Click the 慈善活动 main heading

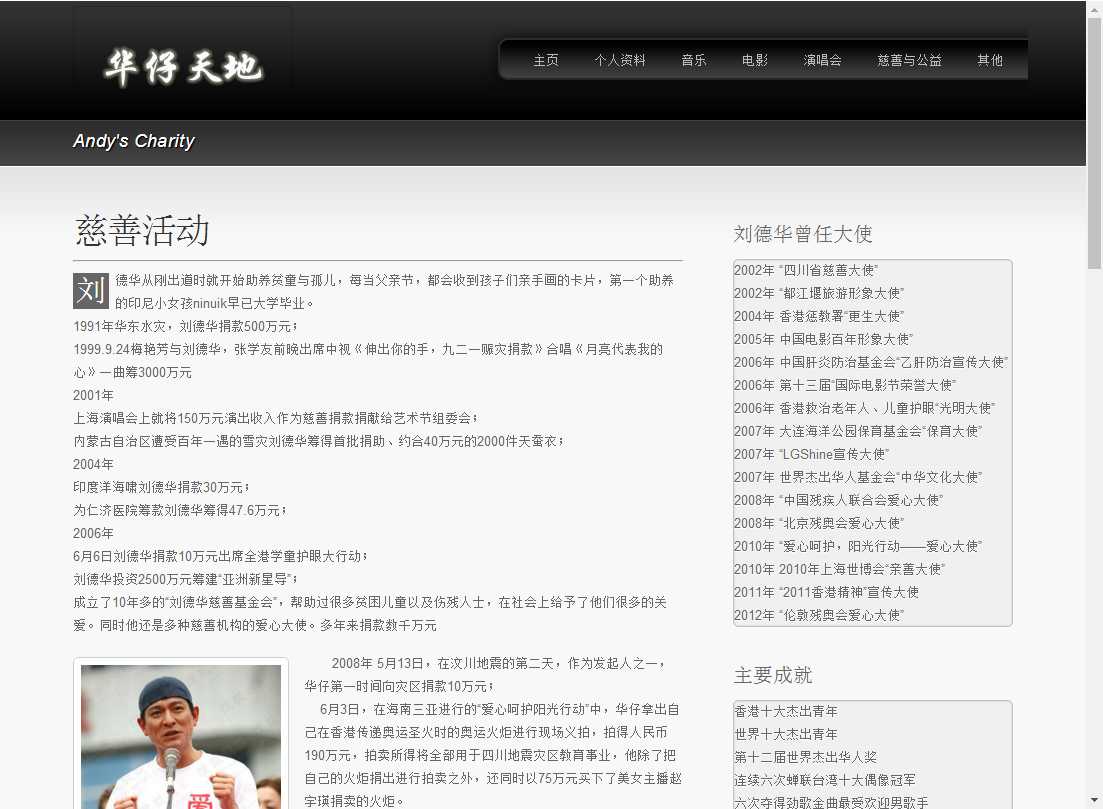(x=142, y=230)
